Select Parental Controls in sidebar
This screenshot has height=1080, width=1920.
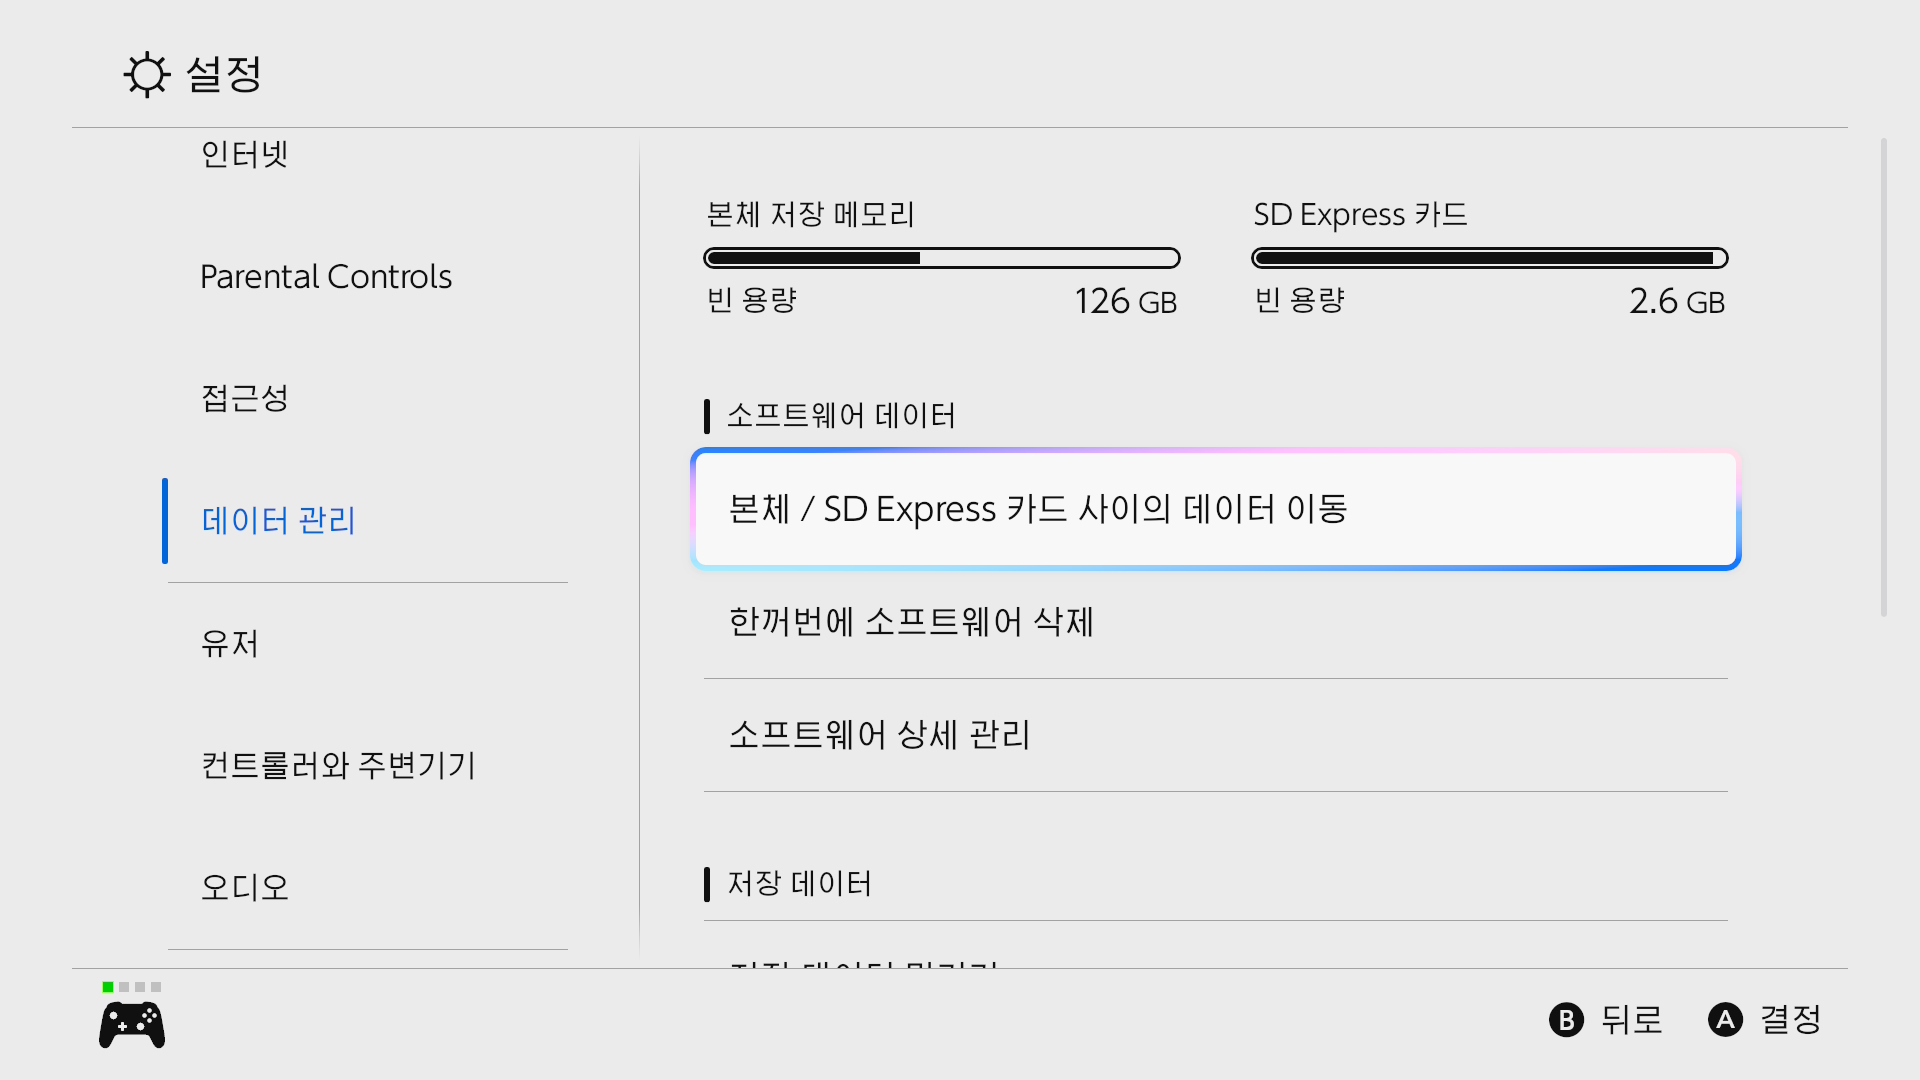pyautogui.click(x=326, y=277)
